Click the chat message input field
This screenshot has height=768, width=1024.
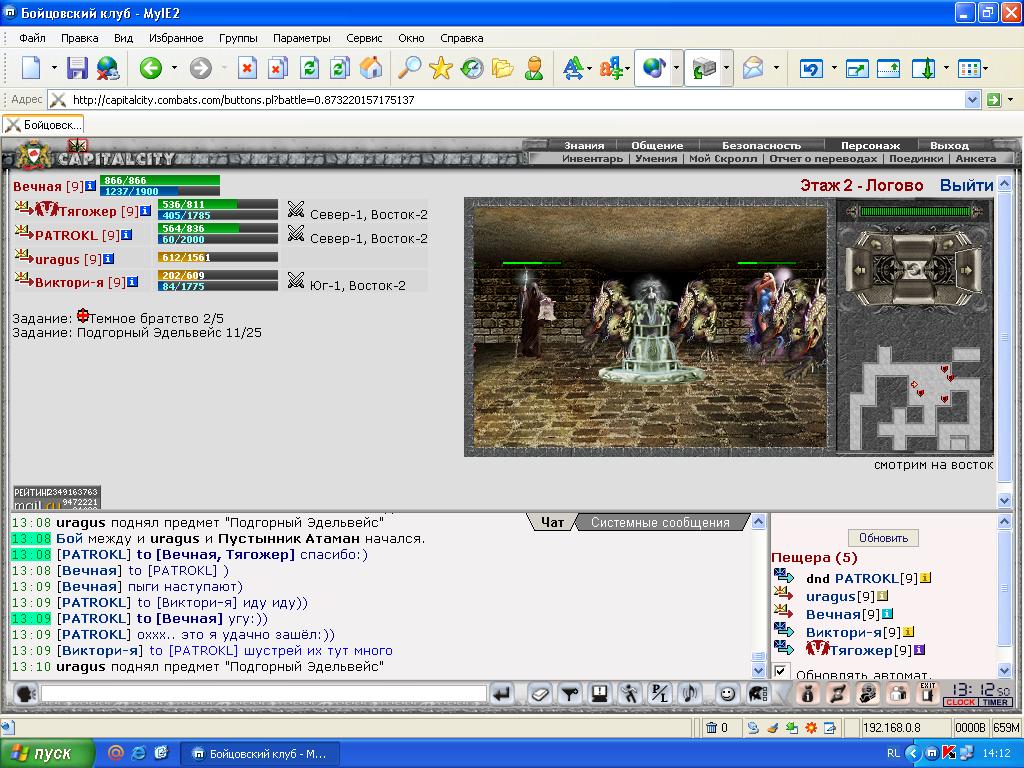point(264,694)
